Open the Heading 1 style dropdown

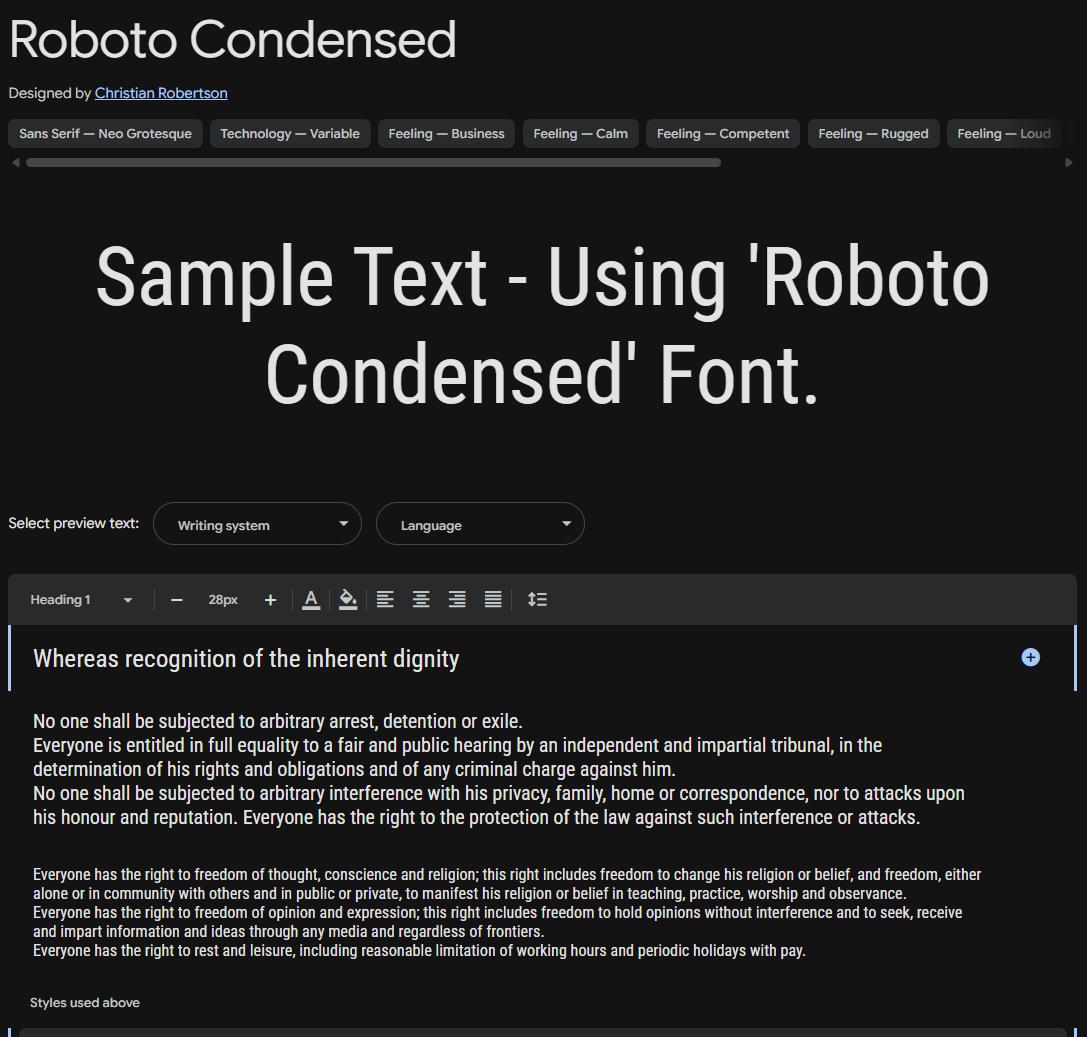click(81, 600)
